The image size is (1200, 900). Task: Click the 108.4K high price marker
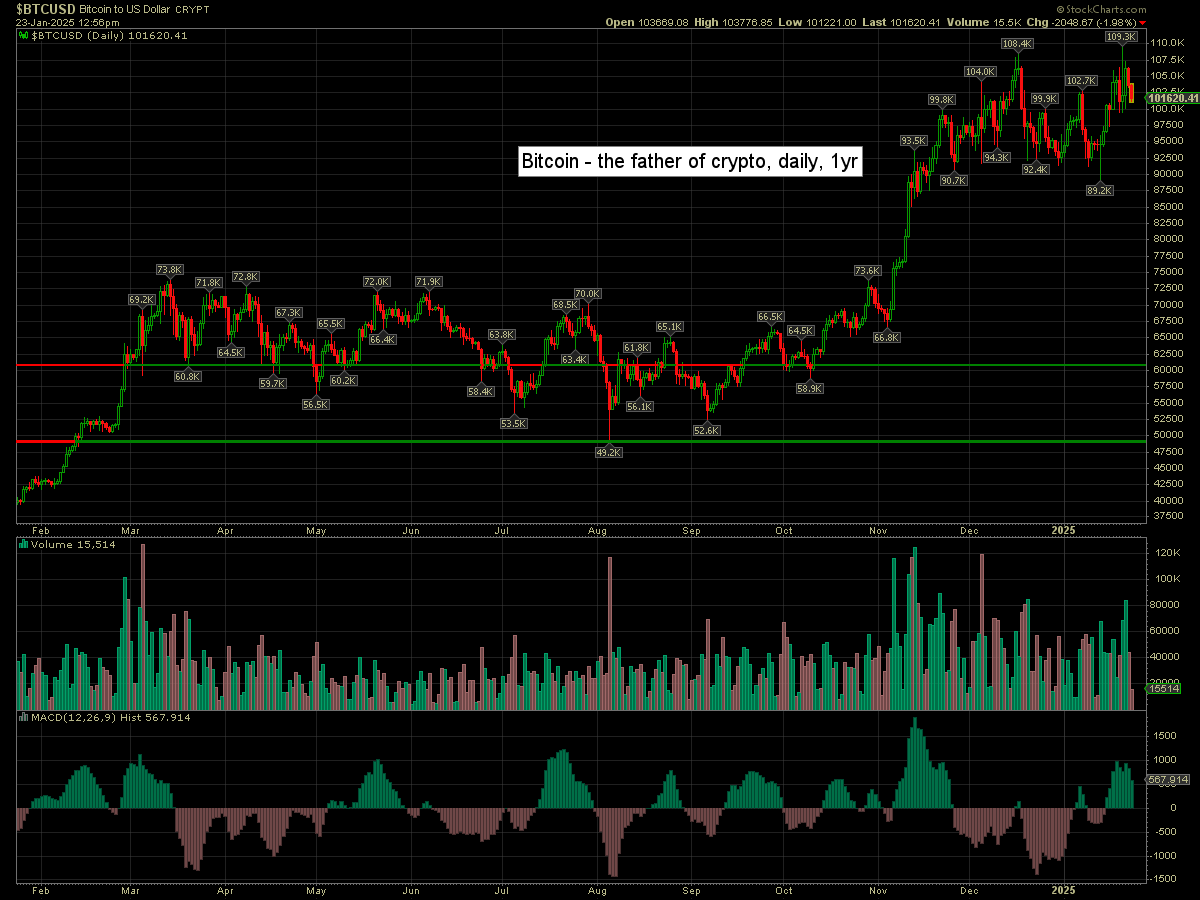(1017, 44)
